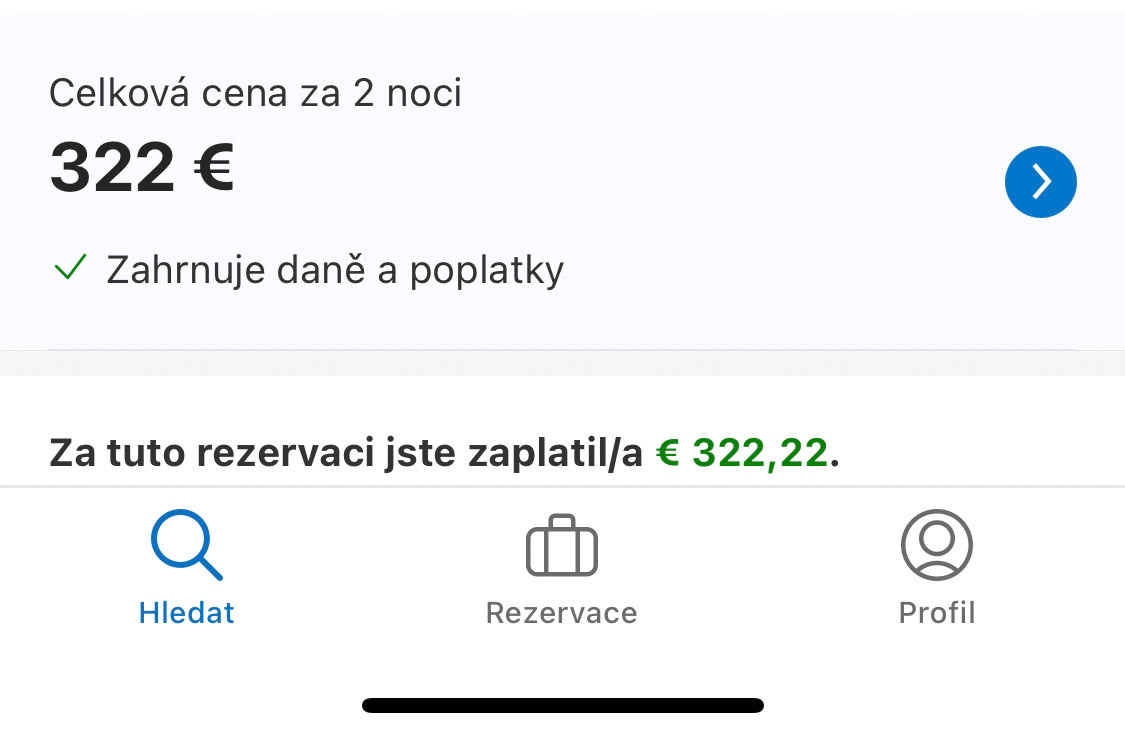The image size is (1125, 737).
Task: Tap the word 'Celková' in the heading
Action: [x=120, y=94]
